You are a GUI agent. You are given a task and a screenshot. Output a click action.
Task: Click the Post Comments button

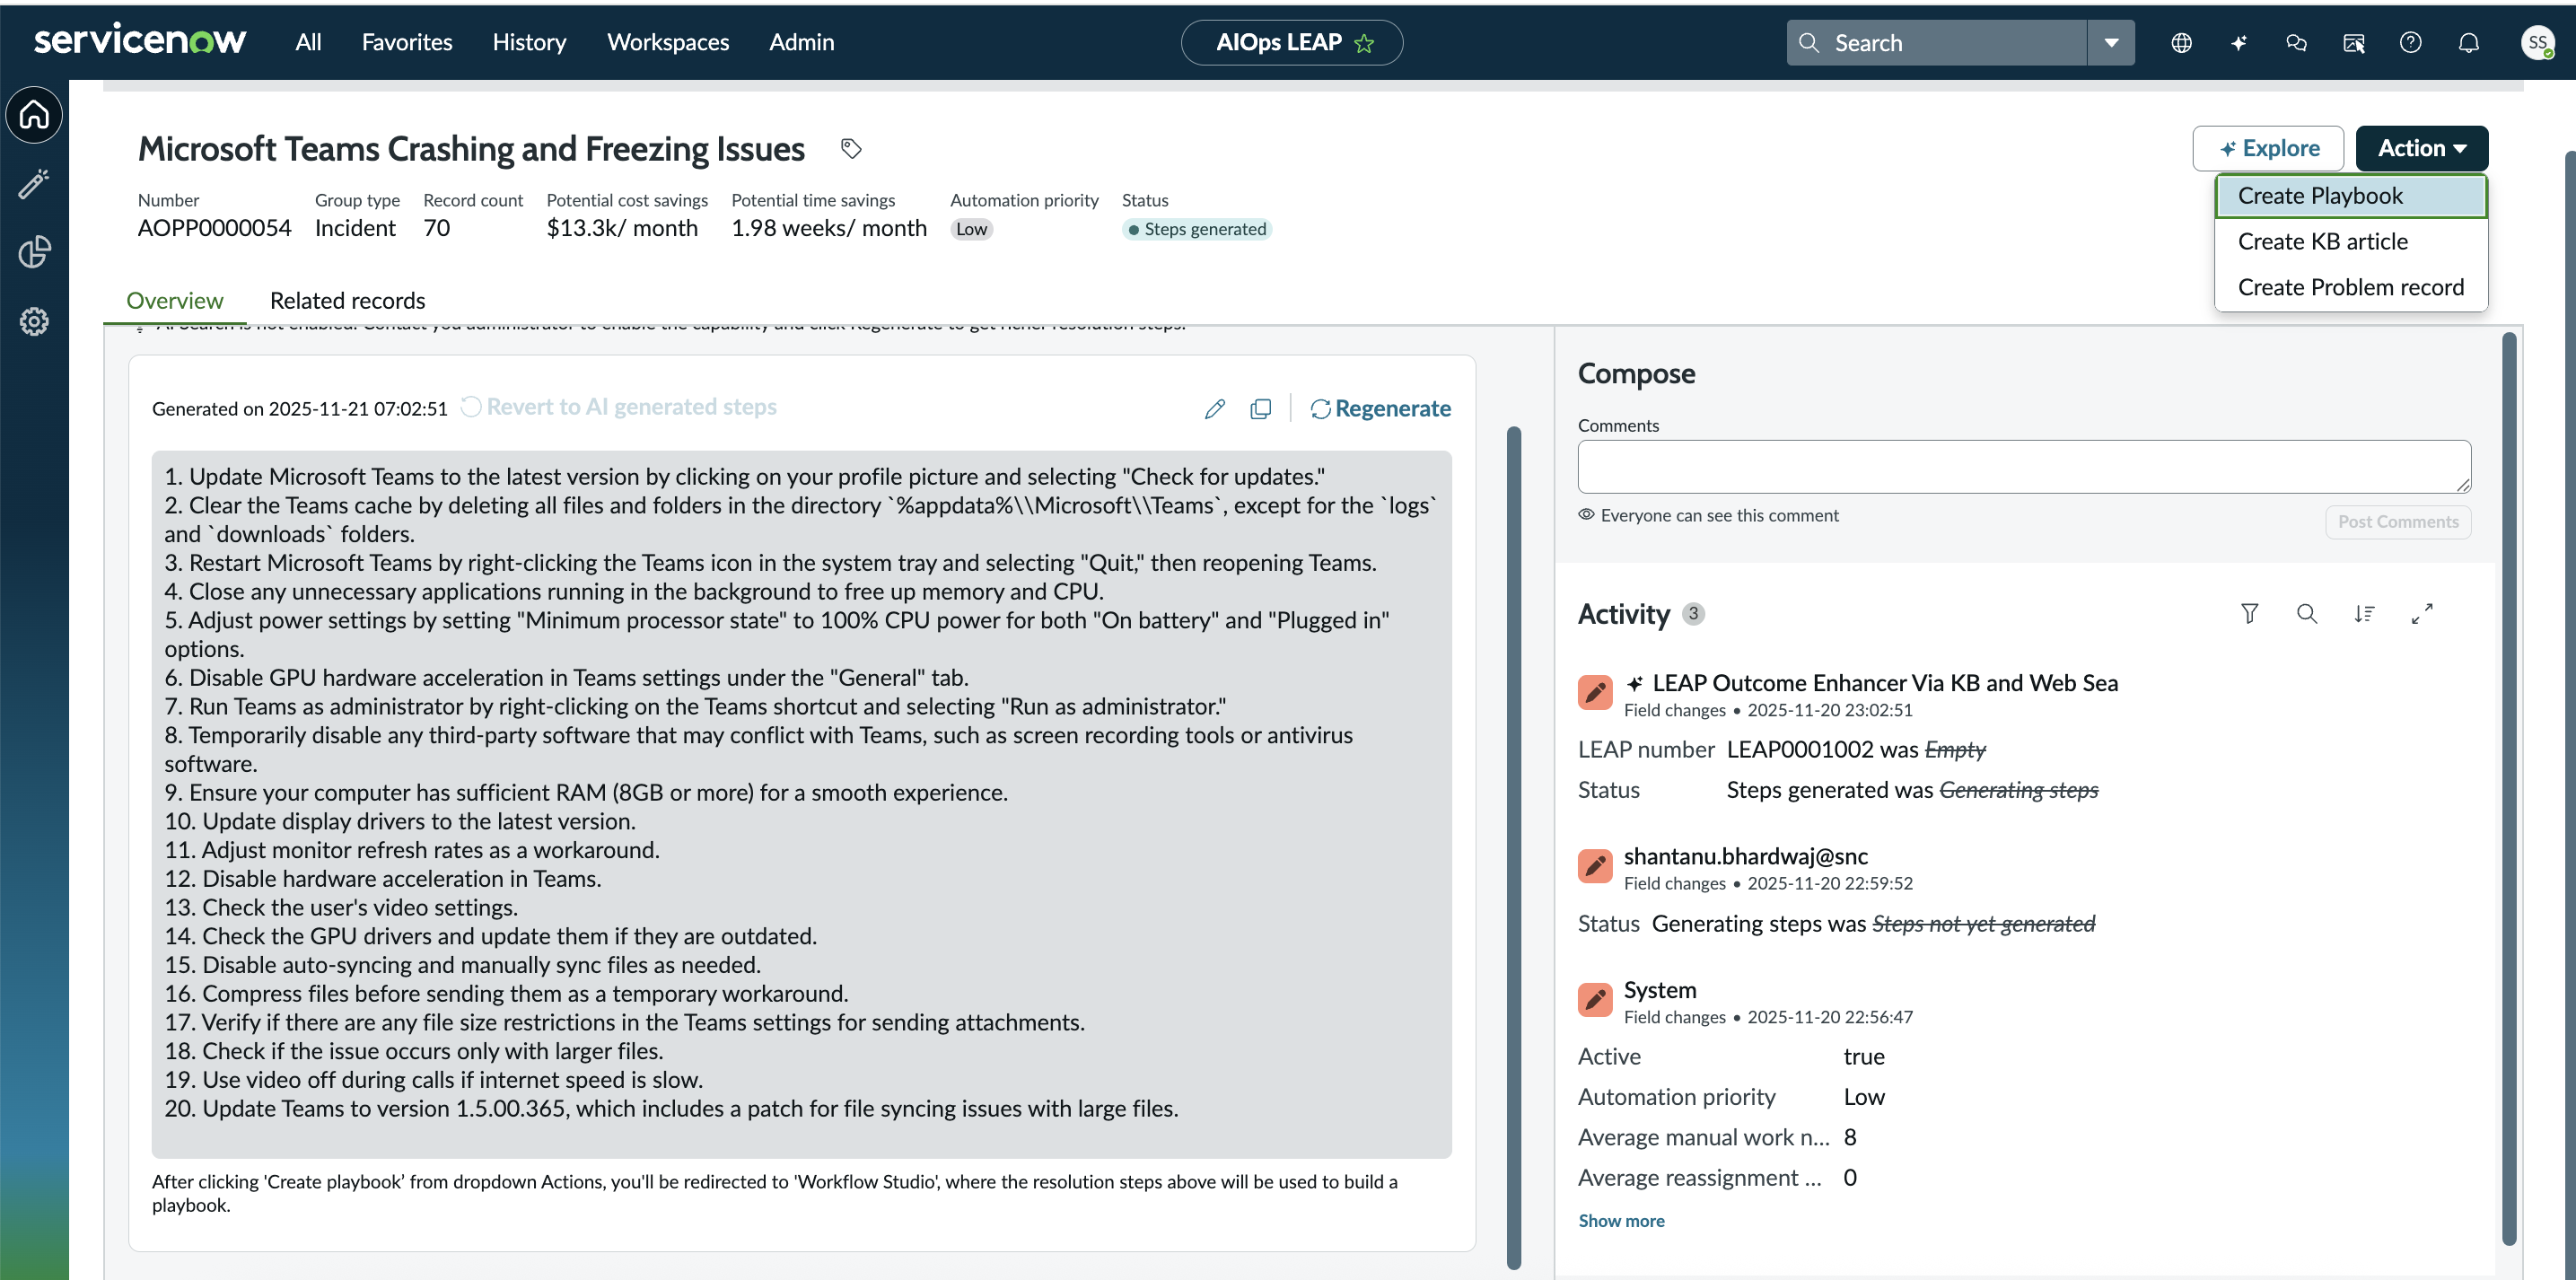(x=2397, y=522)
